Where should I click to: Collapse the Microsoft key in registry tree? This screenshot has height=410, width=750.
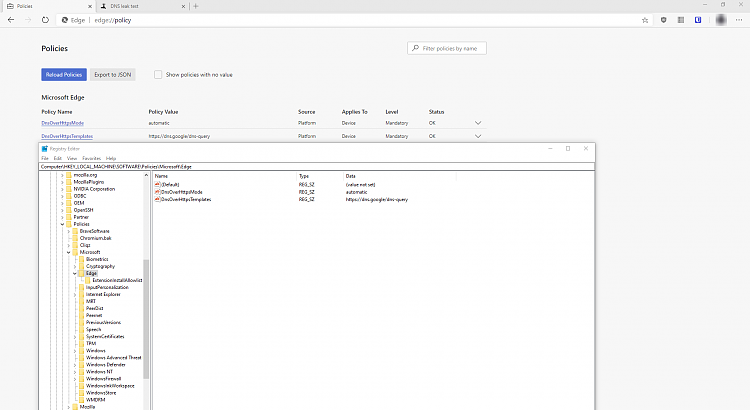tap(68, 252)
